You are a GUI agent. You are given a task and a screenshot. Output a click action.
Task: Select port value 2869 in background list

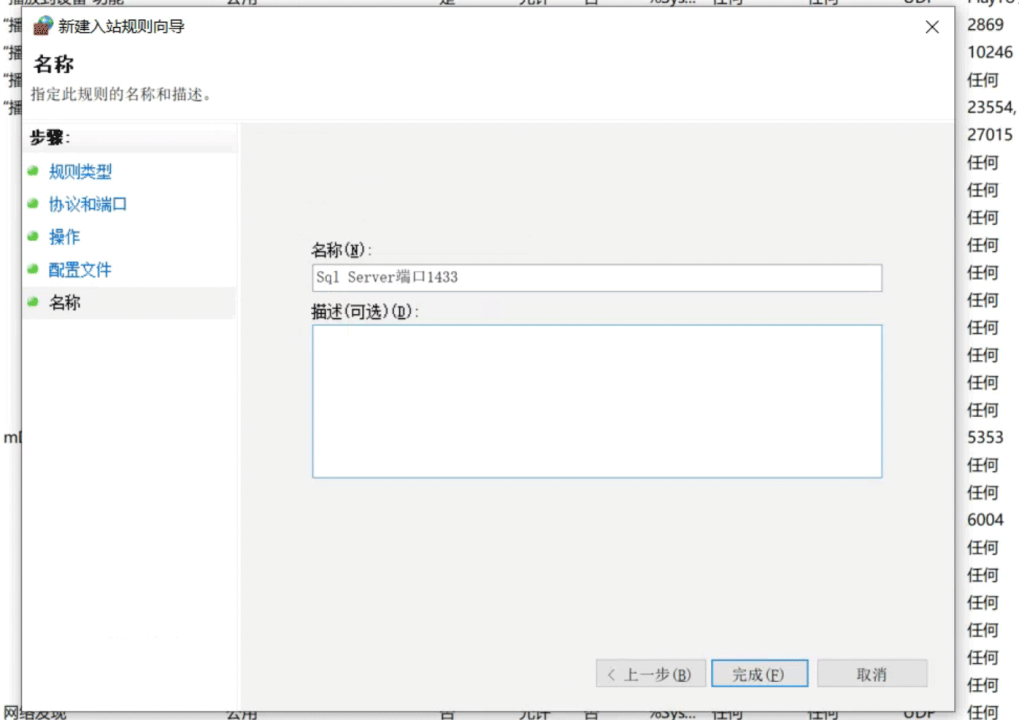[985, 25]
